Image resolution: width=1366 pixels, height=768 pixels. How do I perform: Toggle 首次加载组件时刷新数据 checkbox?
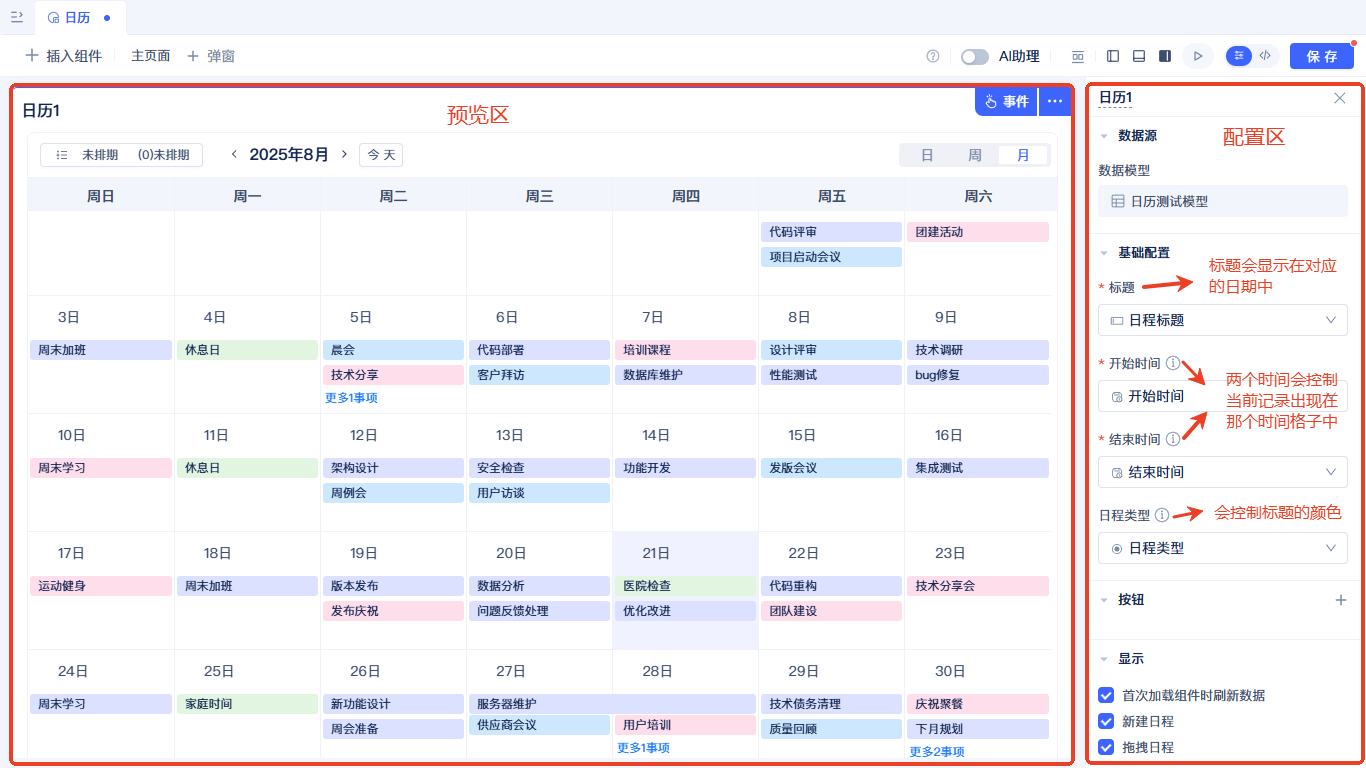pyautogui.click(x=1106, y=695)
